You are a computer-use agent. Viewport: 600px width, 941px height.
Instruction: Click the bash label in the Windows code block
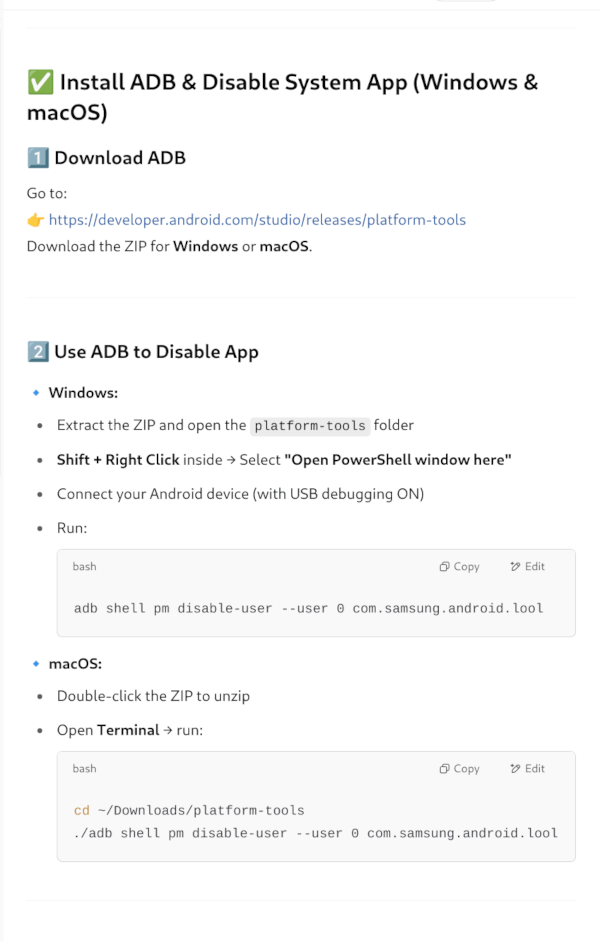[85, 567]
